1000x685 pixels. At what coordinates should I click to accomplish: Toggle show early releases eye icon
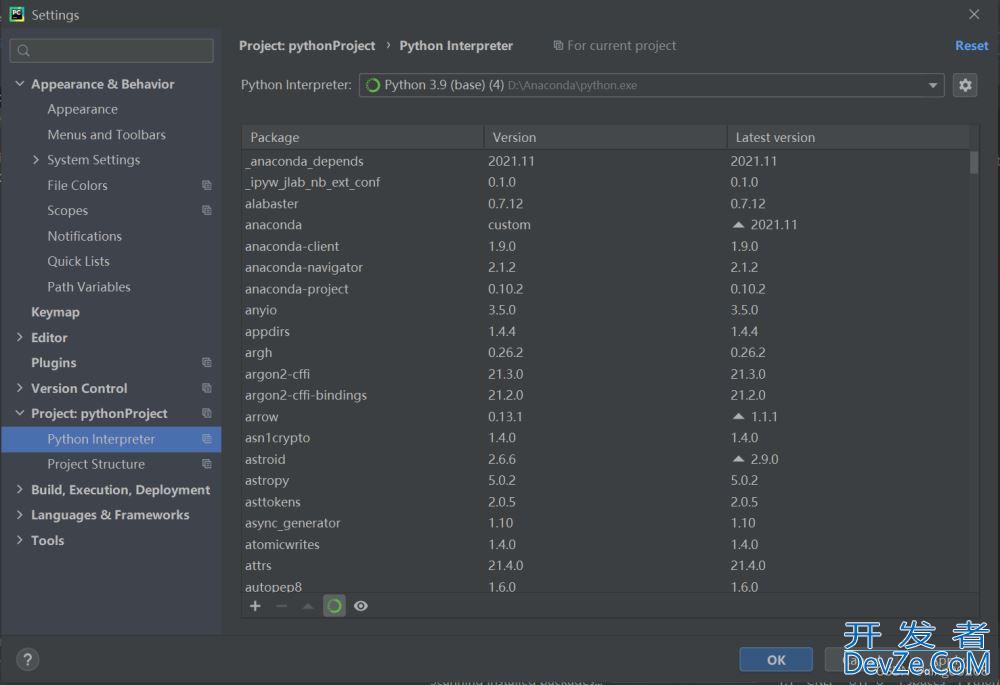click(361, 606)
